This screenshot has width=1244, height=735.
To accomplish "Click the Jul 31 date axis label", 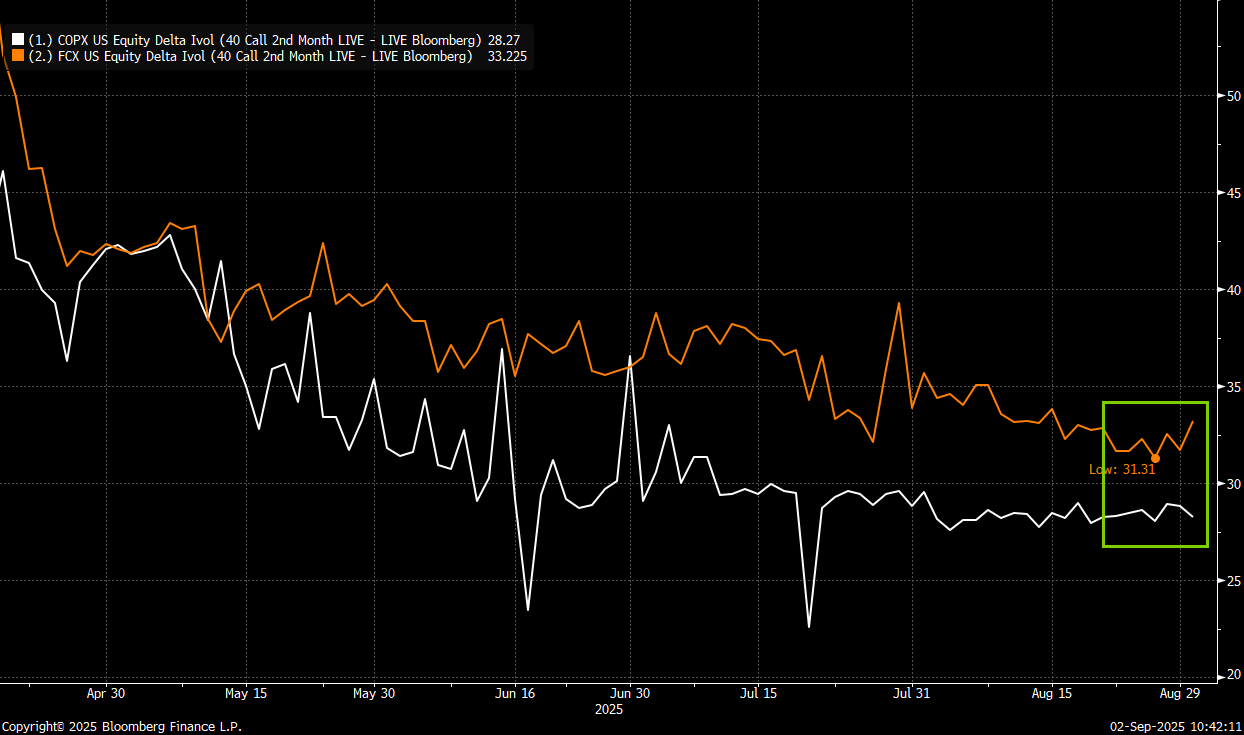I will tap(912, 693).
